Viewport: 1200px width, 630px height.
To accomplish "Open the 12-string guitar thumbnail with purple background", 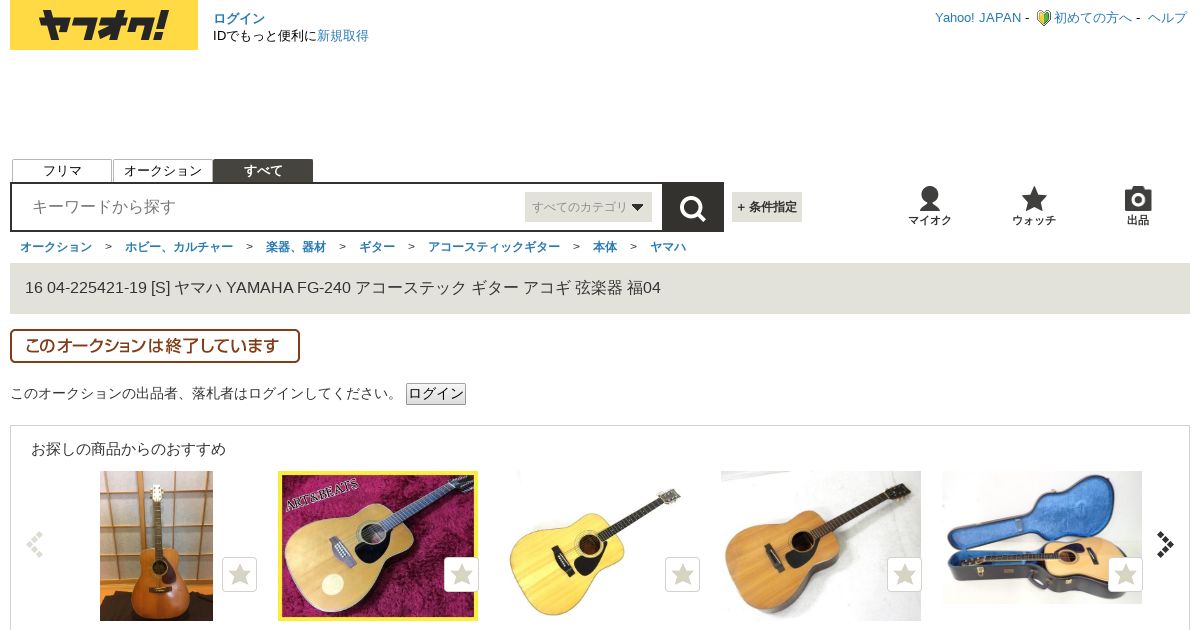I will (378, 546).
